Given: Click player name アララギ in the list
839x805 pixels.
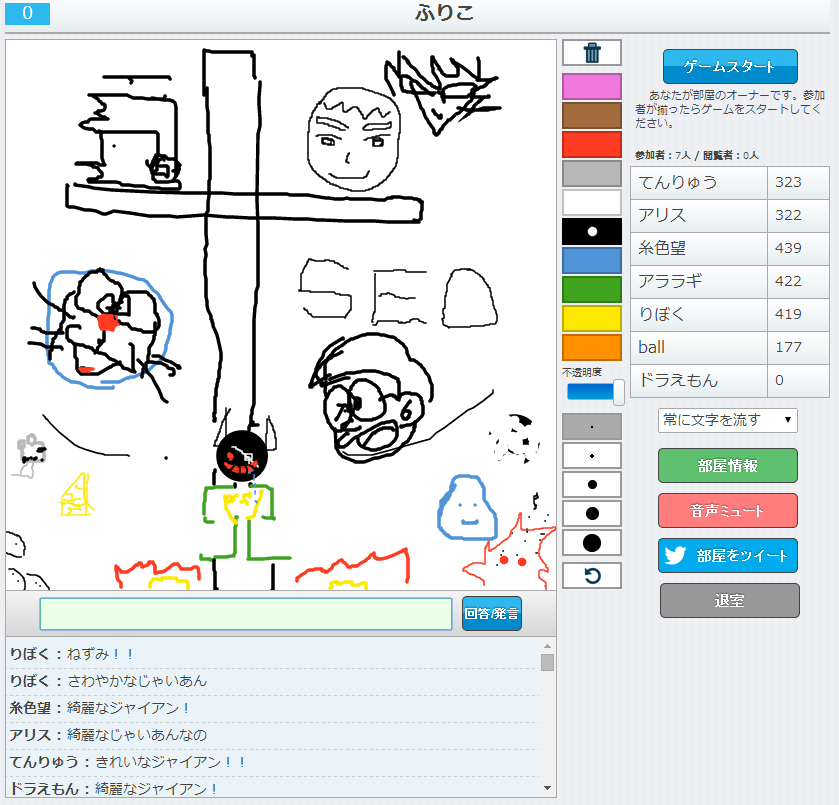Looking at the screenshot, I should 670,281.
